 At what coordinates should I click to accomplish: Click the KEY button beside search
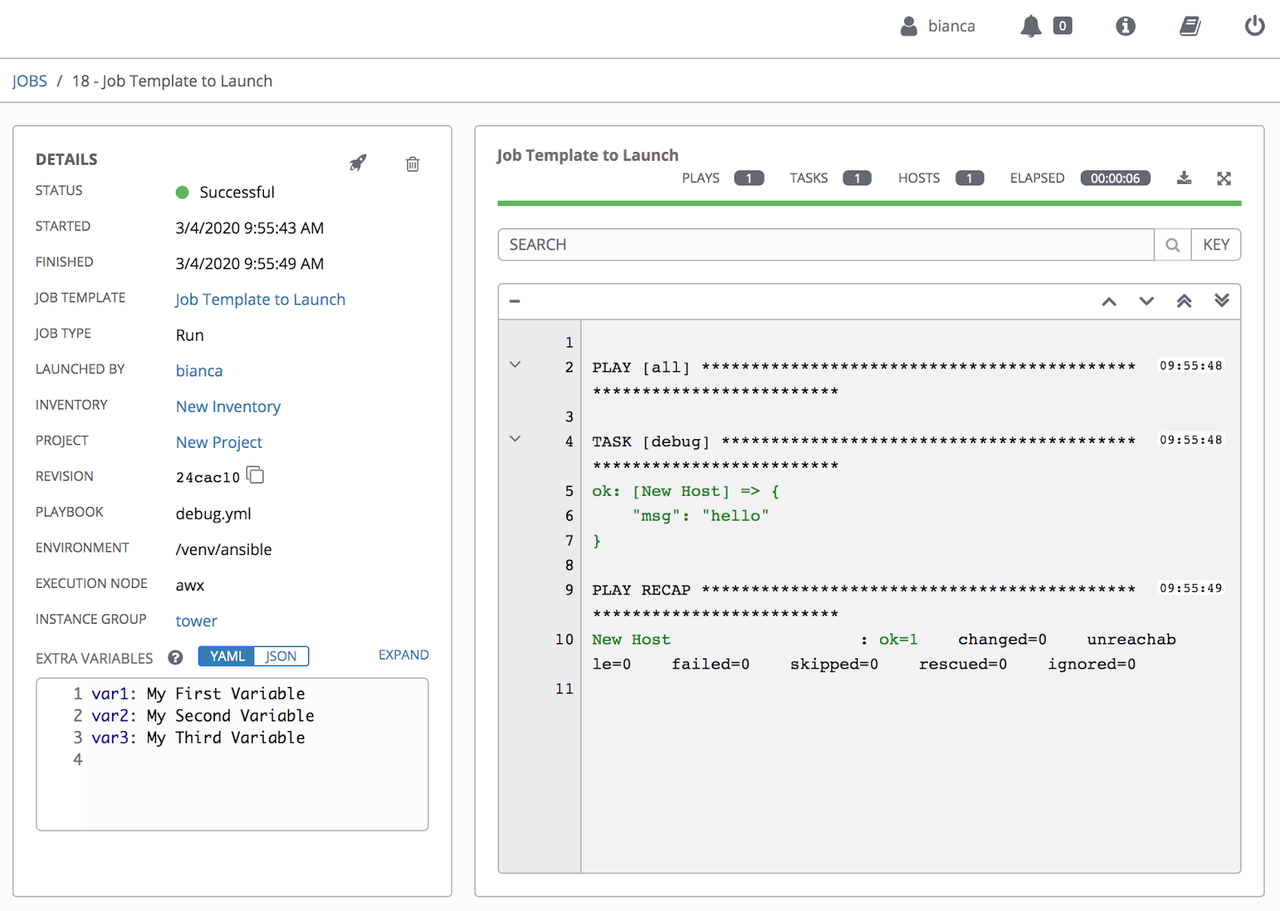tap(1216, 245)
